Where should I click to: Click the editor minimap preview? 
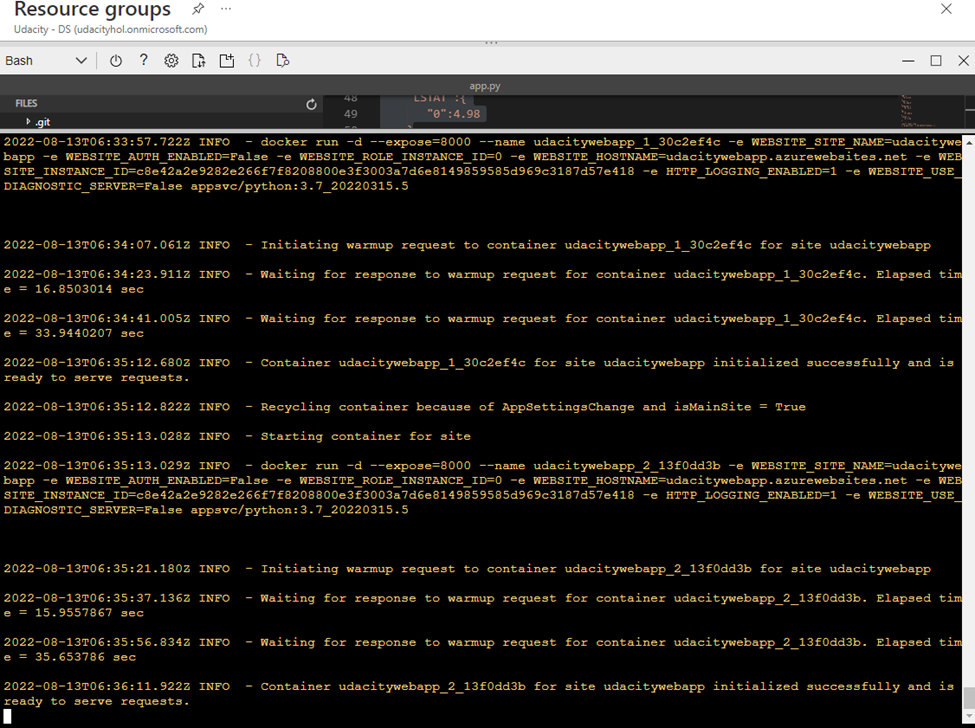click(918, 112)
